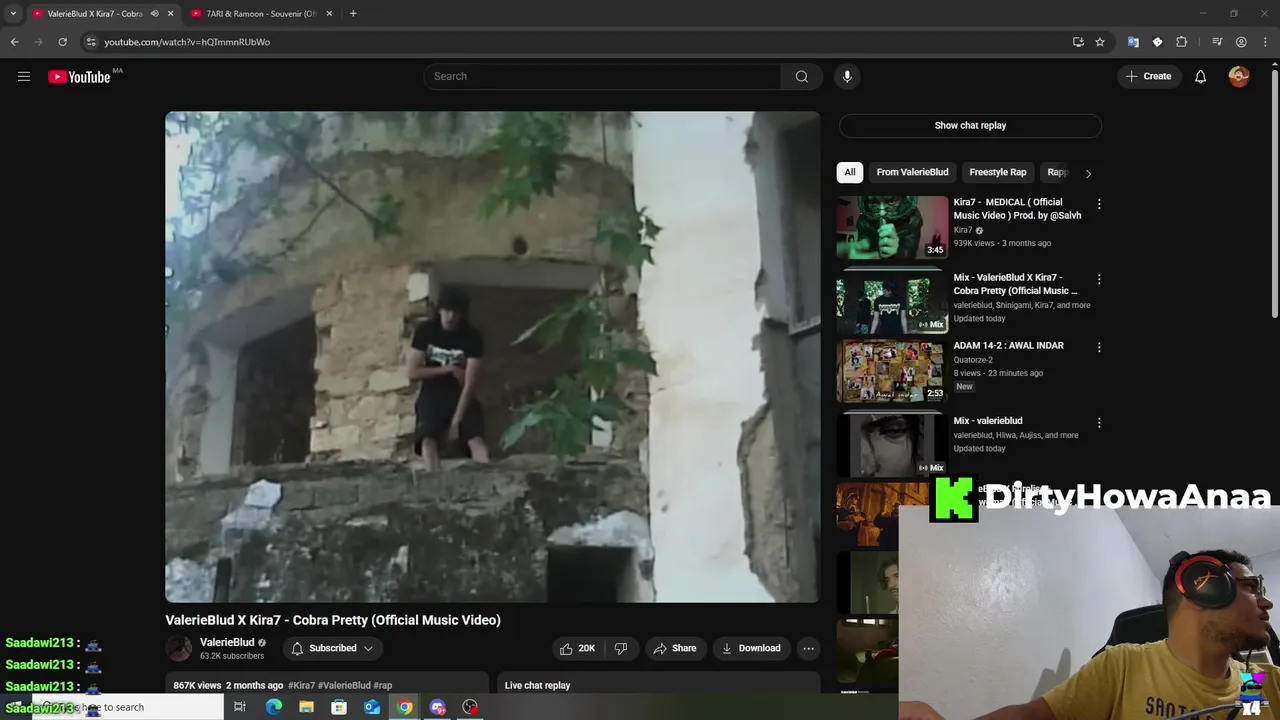Install app icon in the address bar
This screenshot has height=720, width=1280.
[x=1078, y=42]
